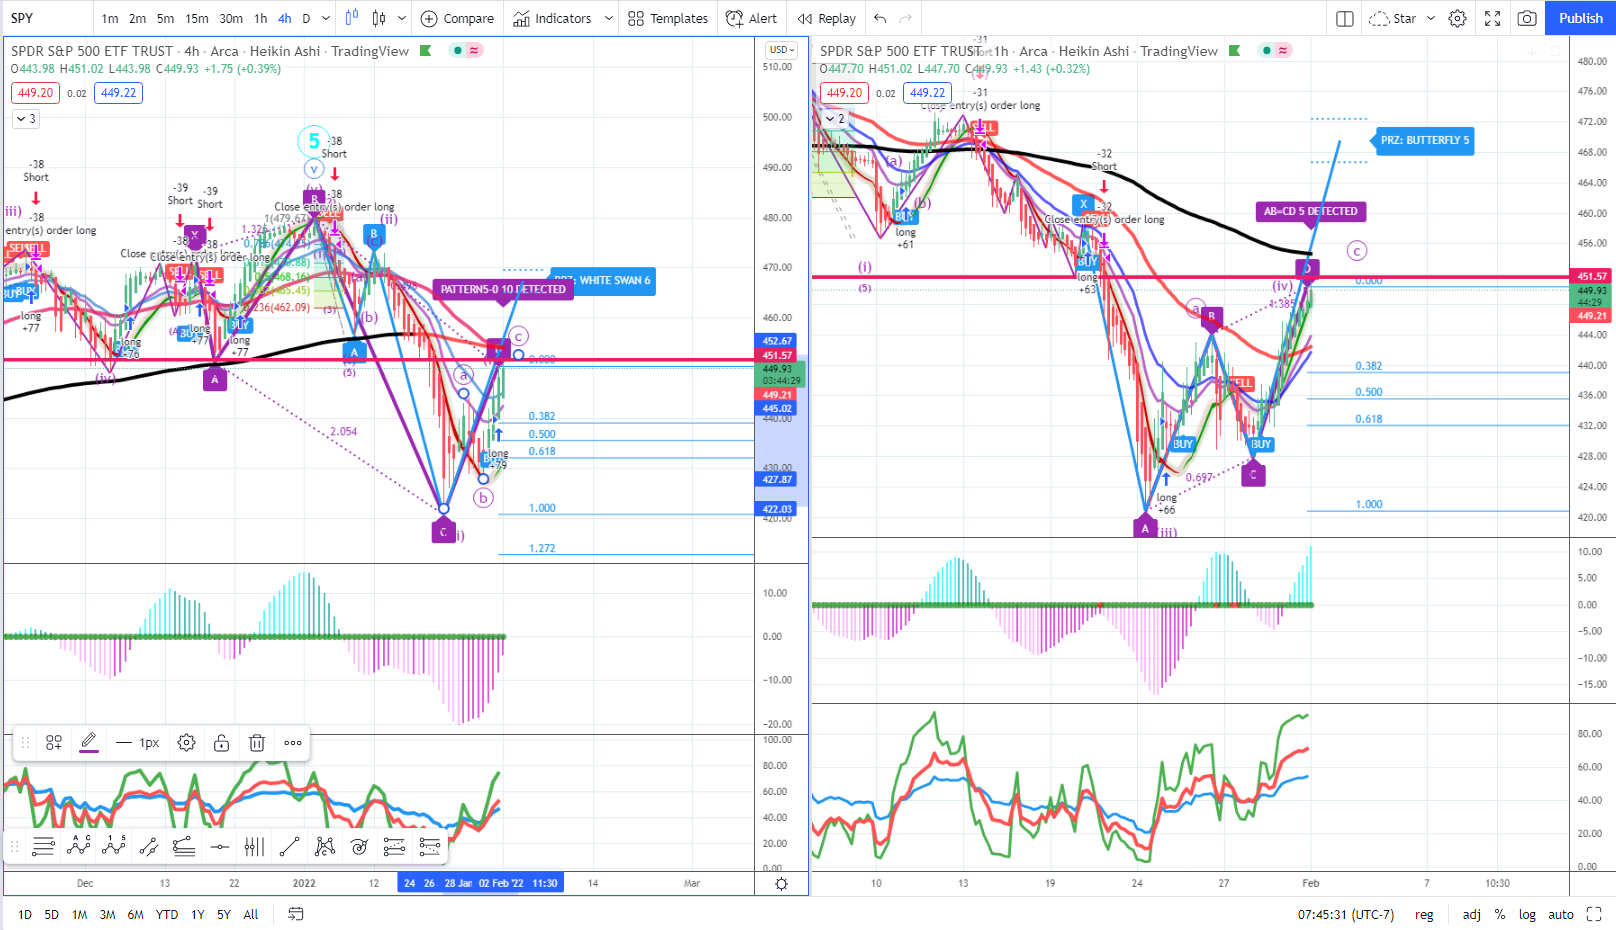Select the Elliott wave 1-5 pattern tool
Image resolution: width=1616 pixels, height=930 pixels.
pyautogui.click(x=113, y=847)
